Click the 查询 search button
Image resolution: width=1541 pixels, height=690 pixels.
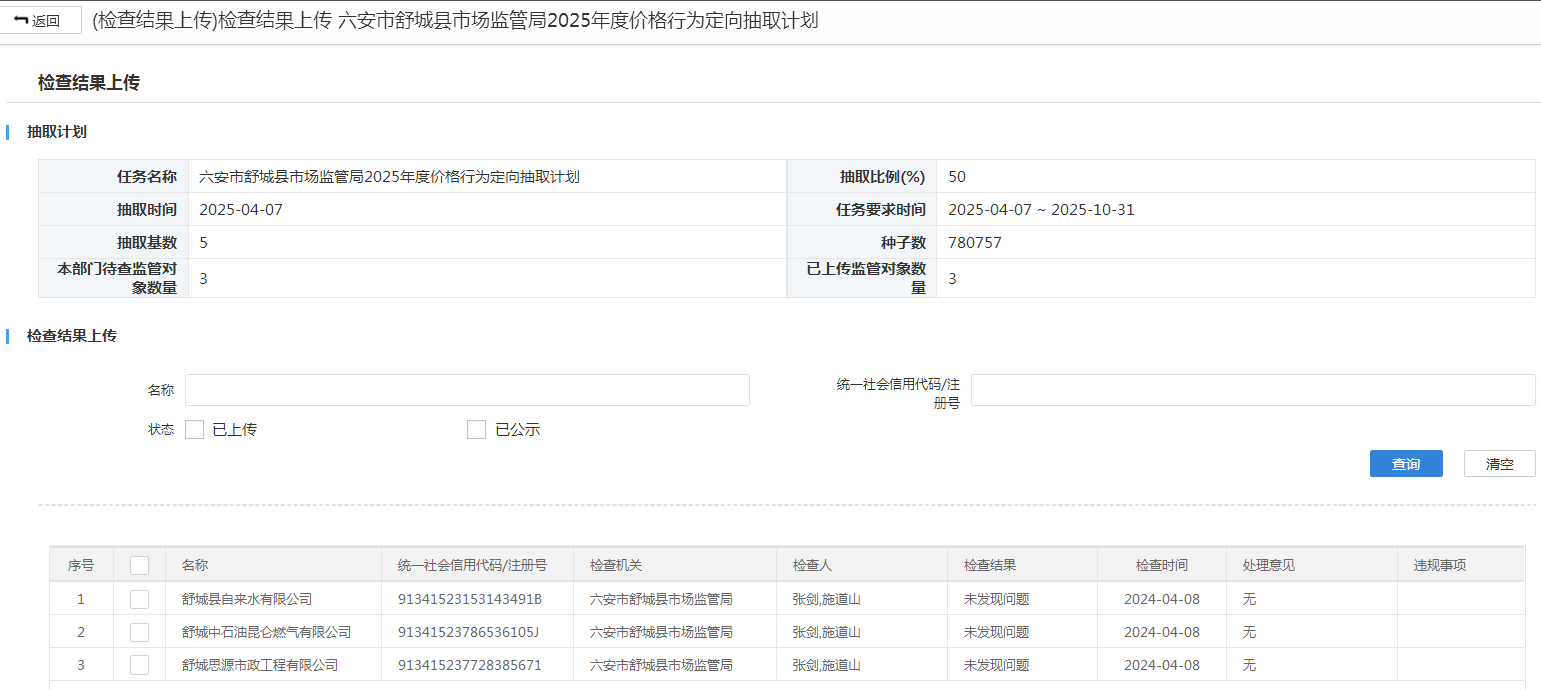coord(1406,464)
